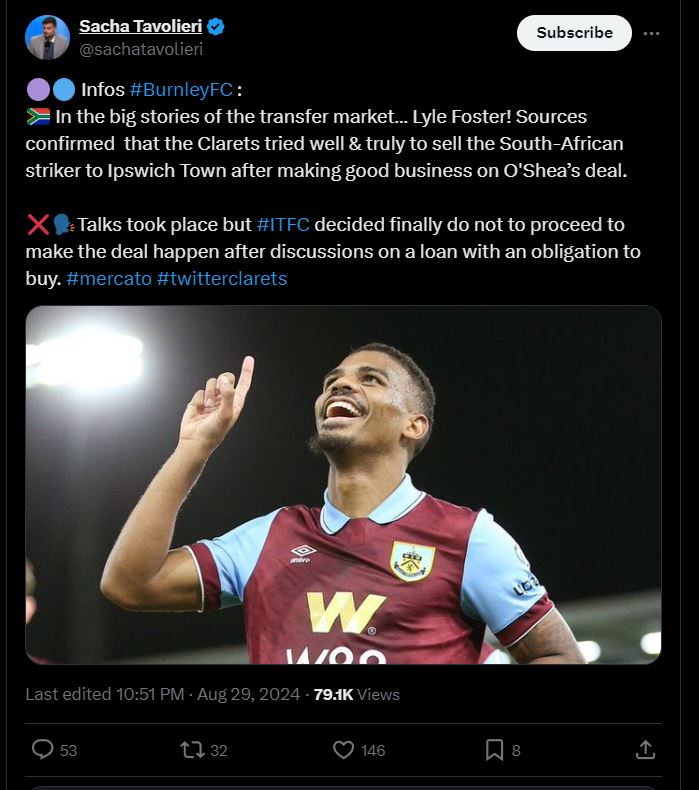Viewport: 699px width, 790px height.
Task: Click the Aug 29, 2024 timestamp
Action: click(x=250, y=694)
